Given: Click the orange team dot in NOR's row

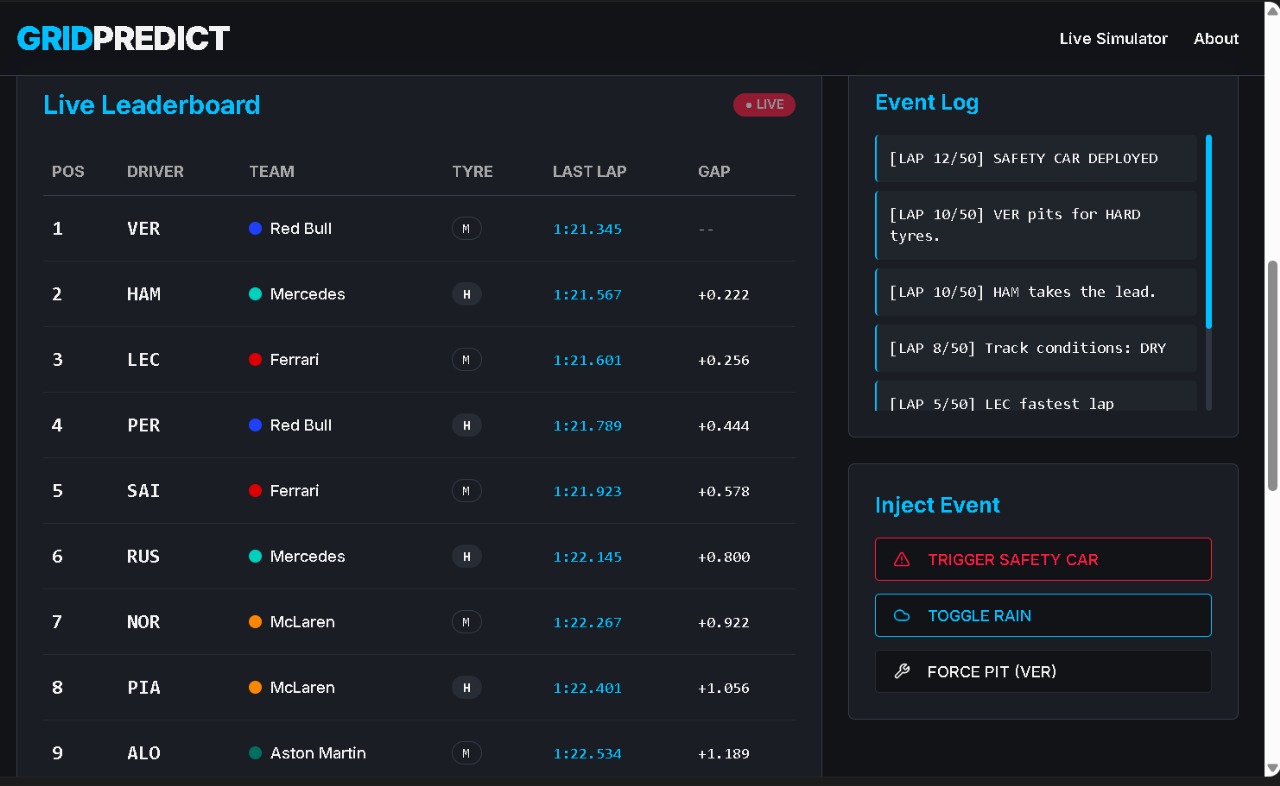Looking at the screenshot, I should (255, 621).
